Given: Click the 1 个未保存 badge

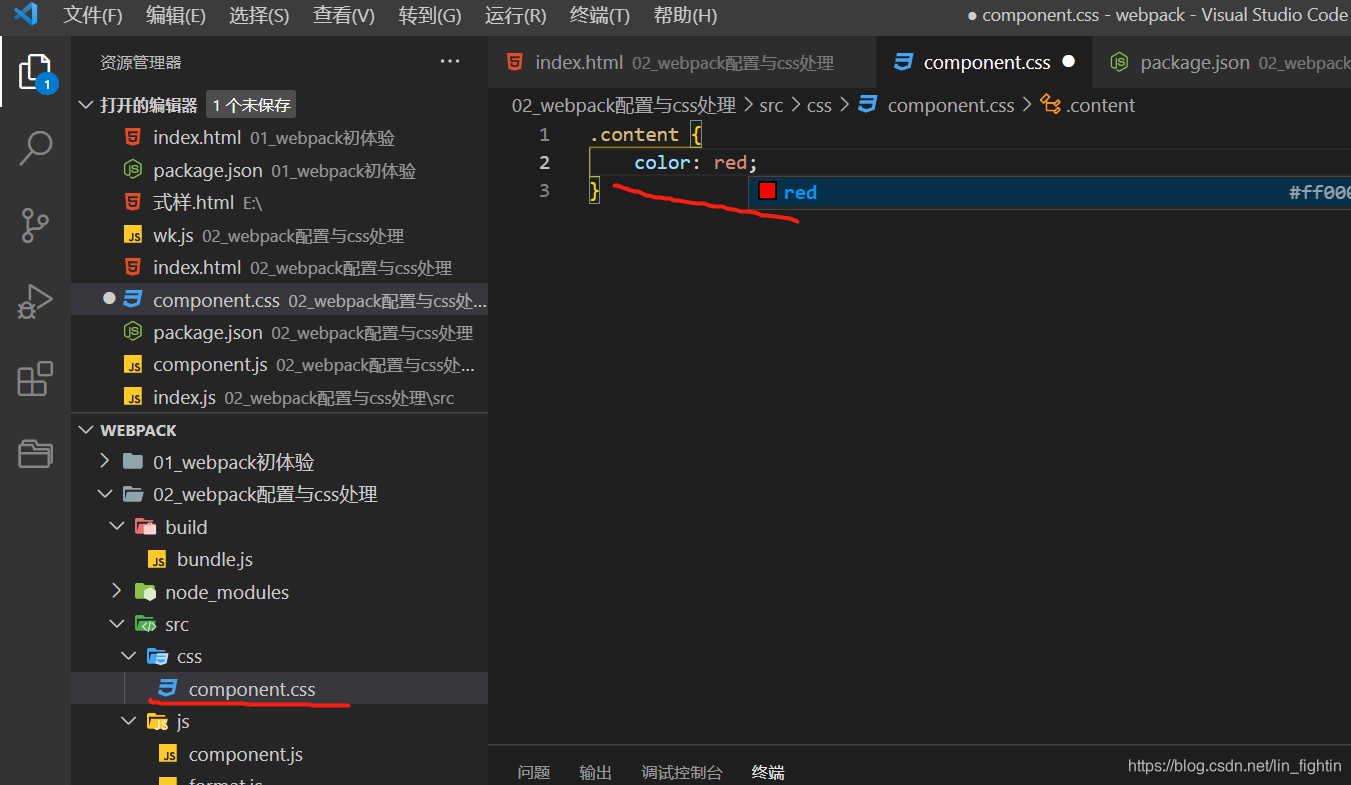Looking at the screenshot, I should pos(251,105).
